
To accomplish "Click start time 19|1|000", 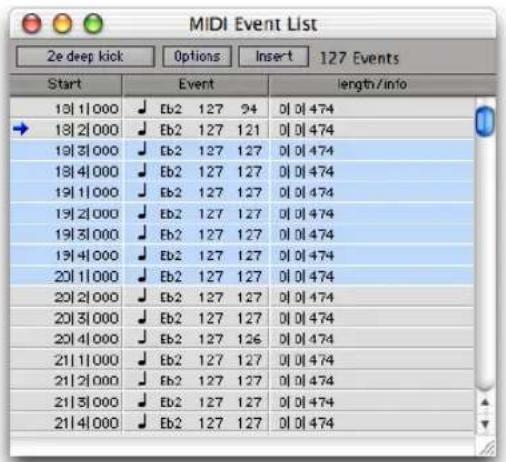I will [87, 193].
